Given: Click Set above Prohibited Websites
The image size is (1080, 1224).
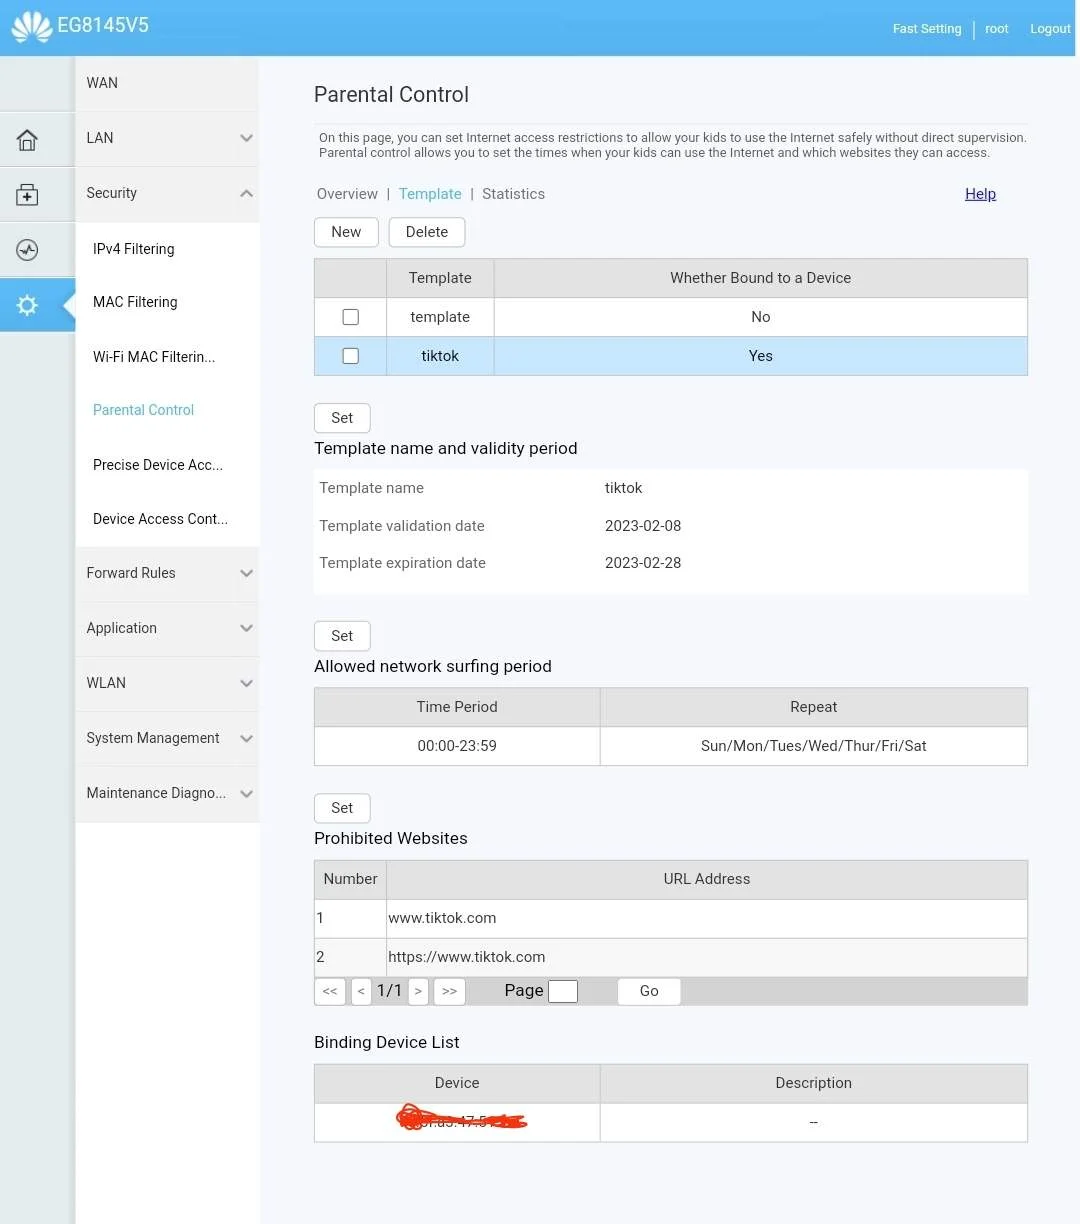Looking at the screenshot, I should [x=342, y=808].
